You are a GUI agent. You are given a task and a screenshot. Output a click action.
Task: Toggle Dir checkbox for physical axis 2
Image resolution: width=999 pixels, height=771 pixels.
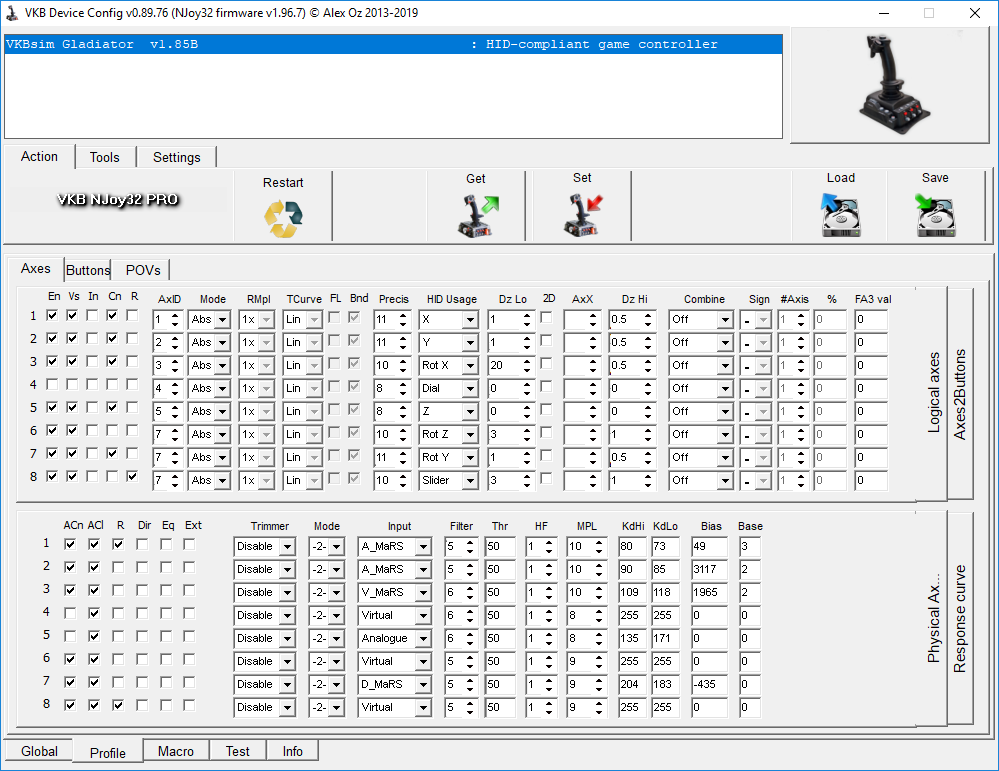(x=142, y=567)
